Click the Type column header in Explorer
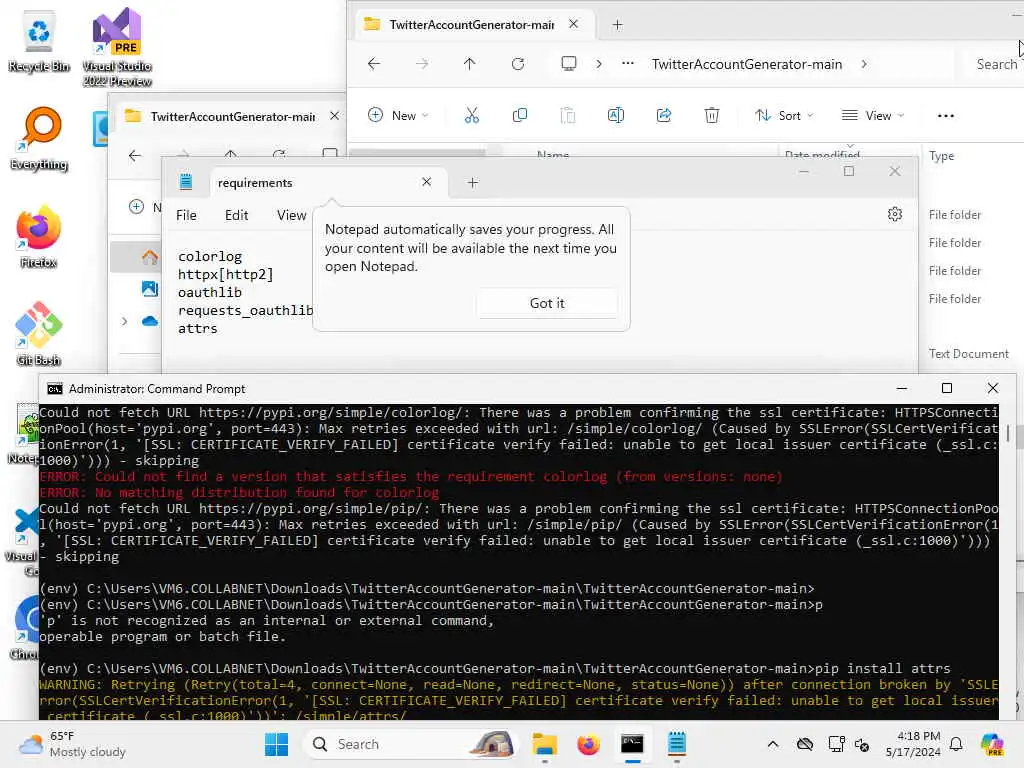Viewport: 1024px width, 768px height. [941, 156]
